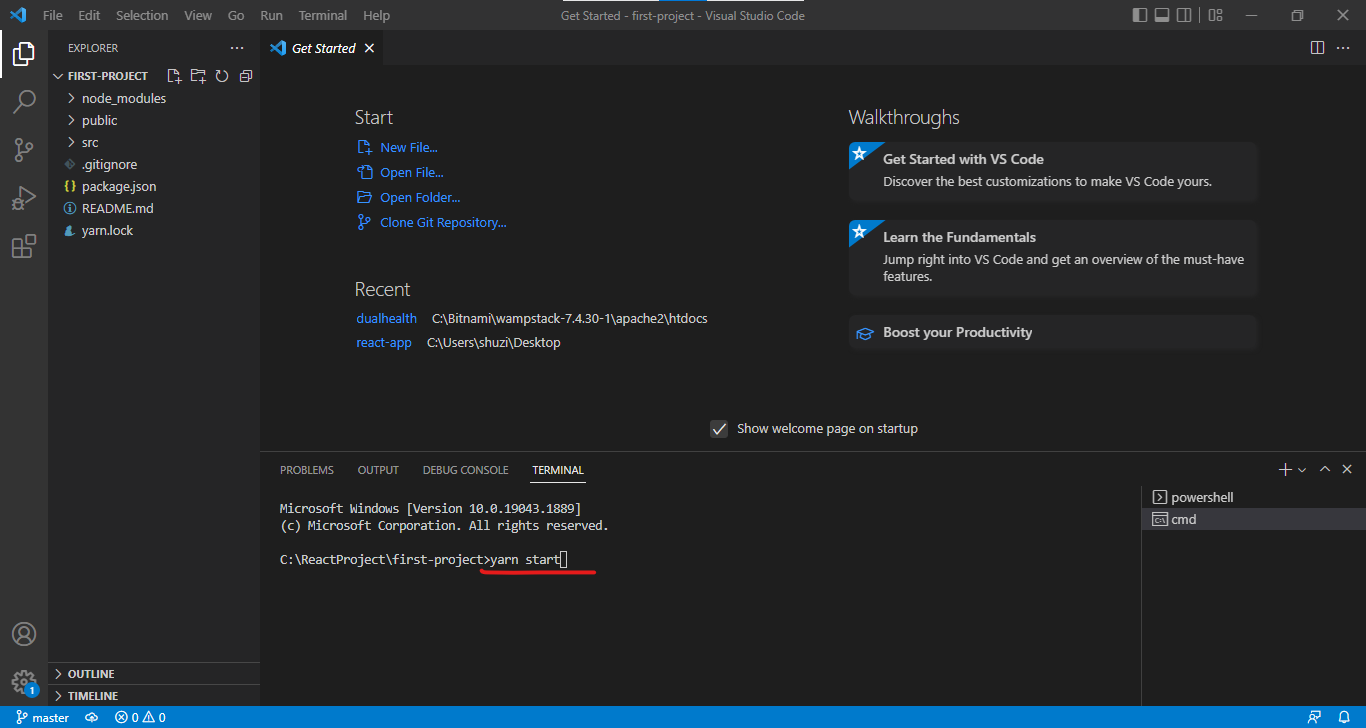Image resolution: width=1366 pixels, height=728 pixels.
Task: Open the Accounts menu icon
Action: click(x=24, y=634)
